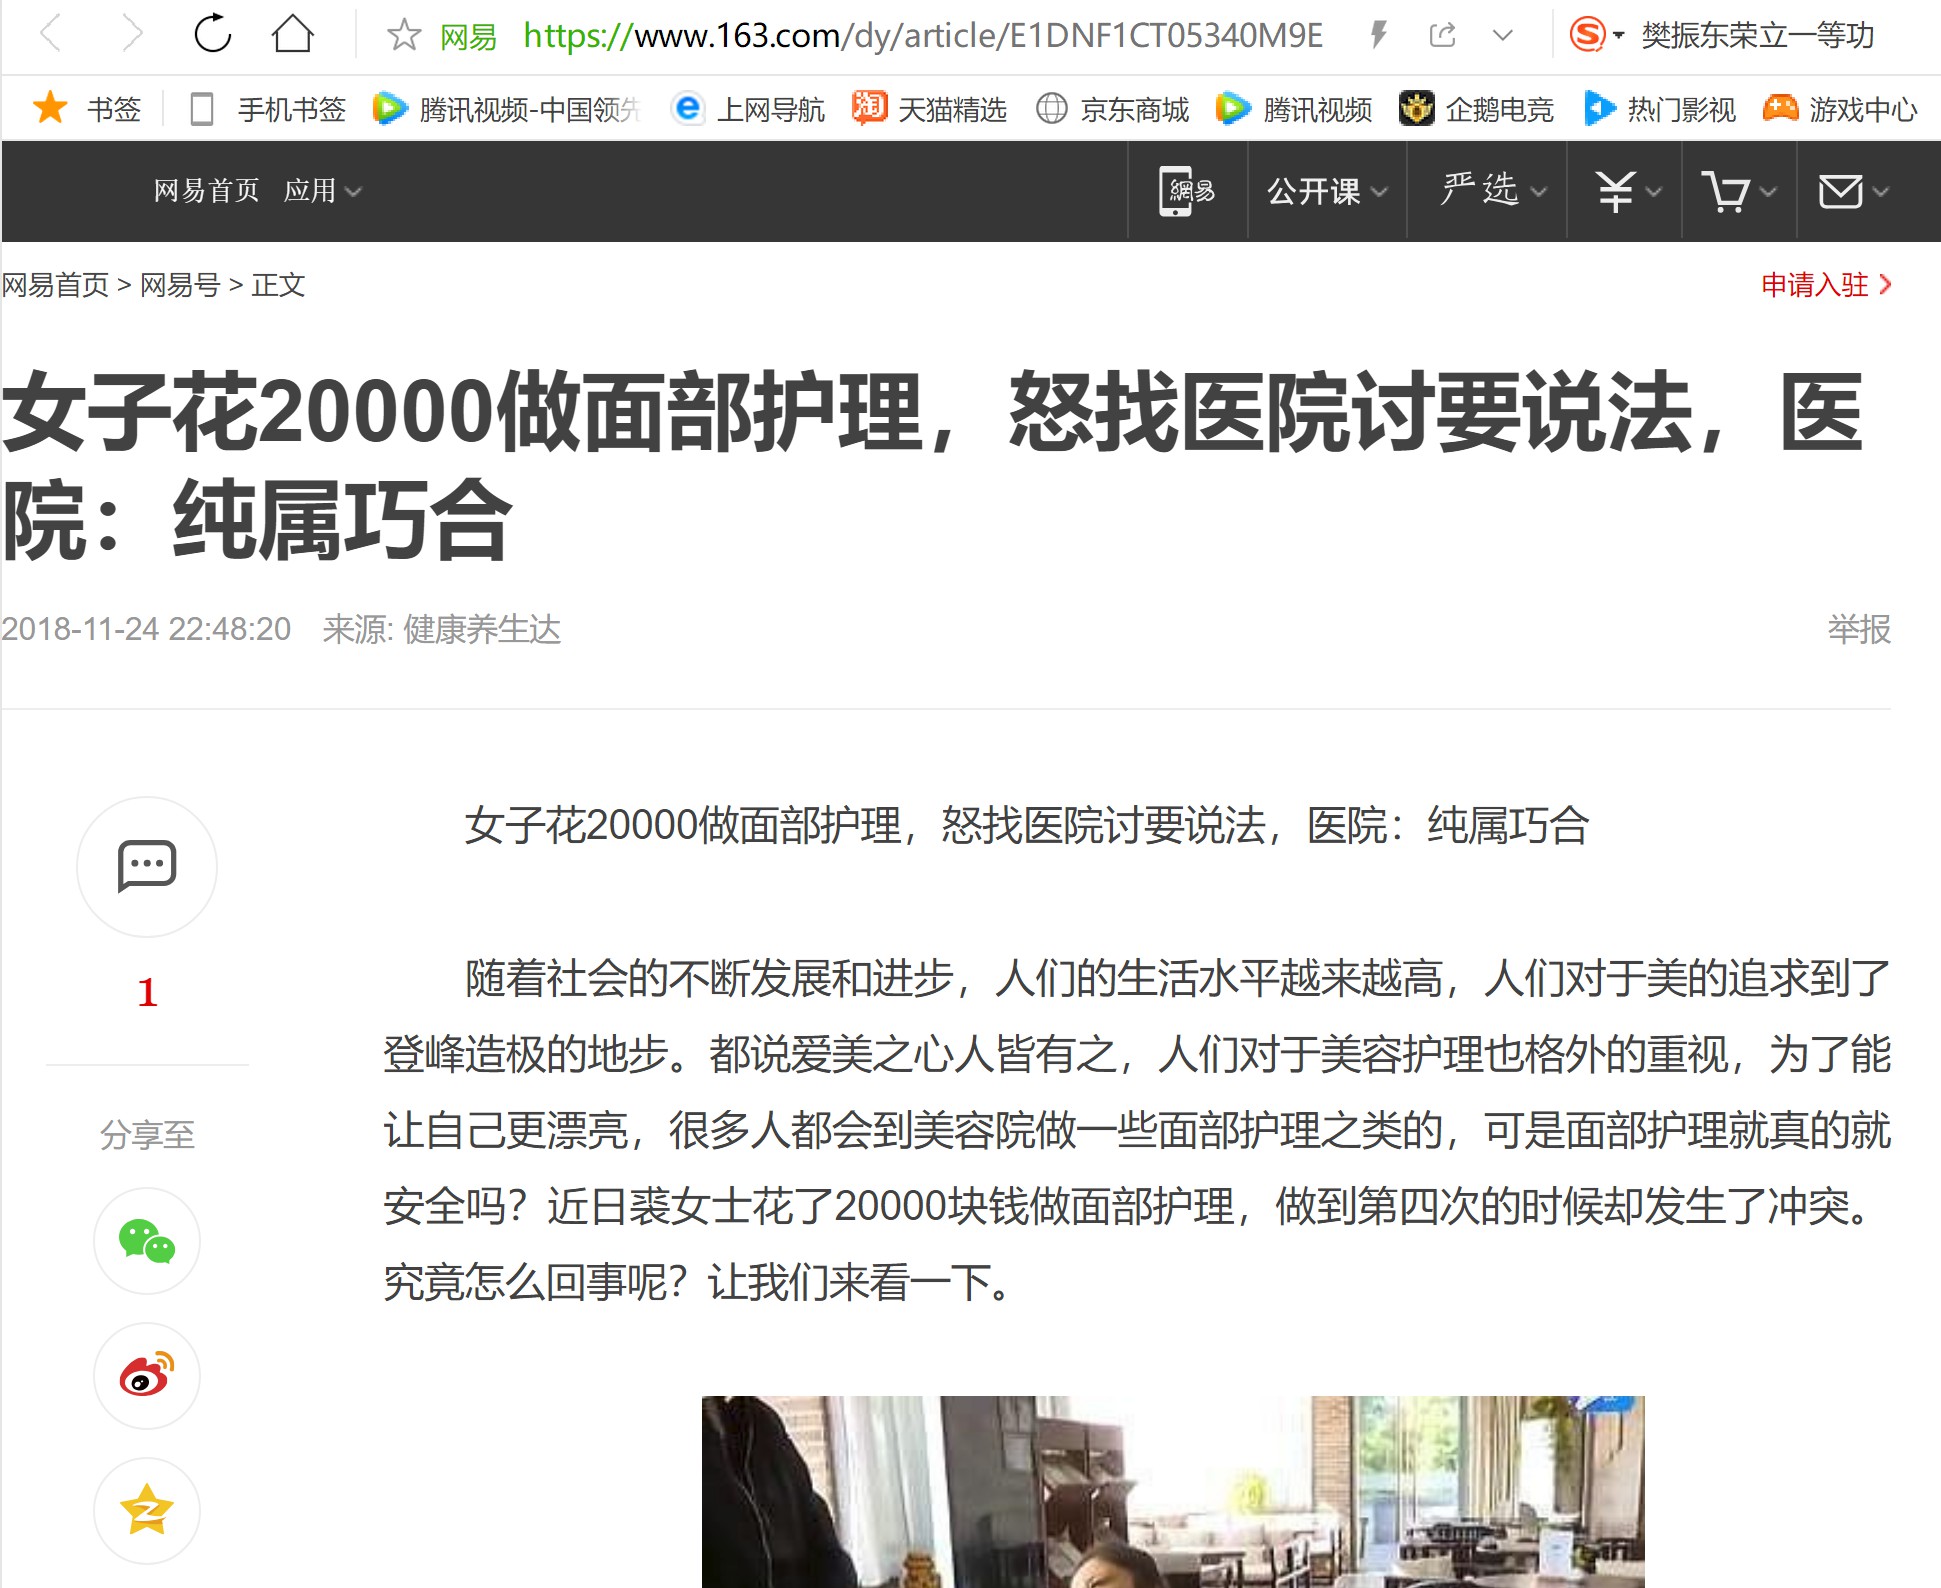Expand the 公开课 menu
1941x1588 pixels.
1327,191
